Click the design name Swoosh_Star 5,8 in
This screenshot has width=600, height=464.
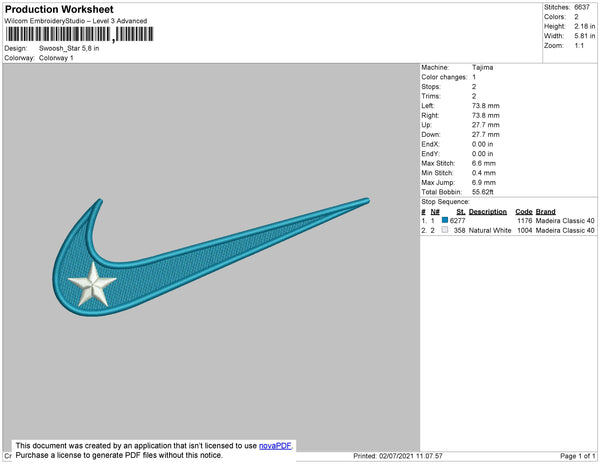pos(69,49)
